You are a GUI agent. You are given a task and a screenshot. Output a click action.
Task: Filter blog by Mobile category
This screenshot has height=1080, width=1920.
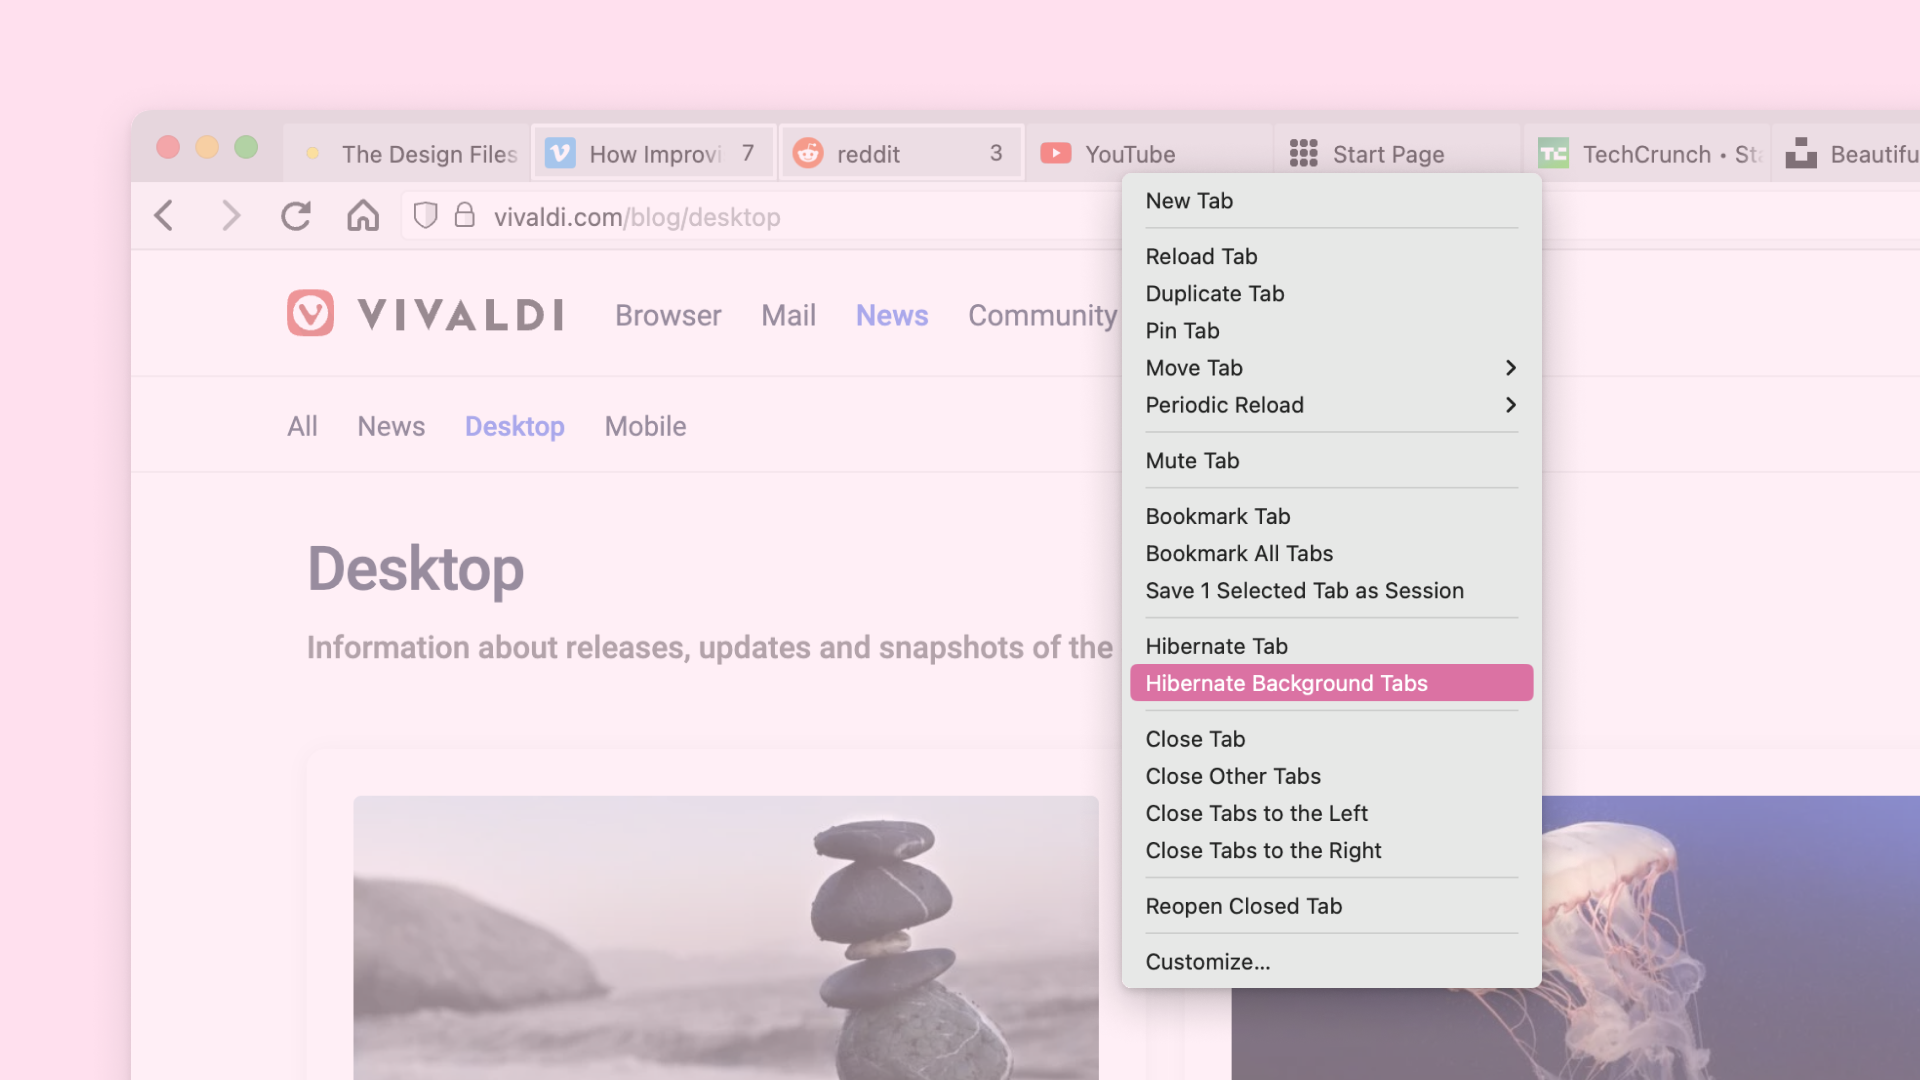click(645, 426)
